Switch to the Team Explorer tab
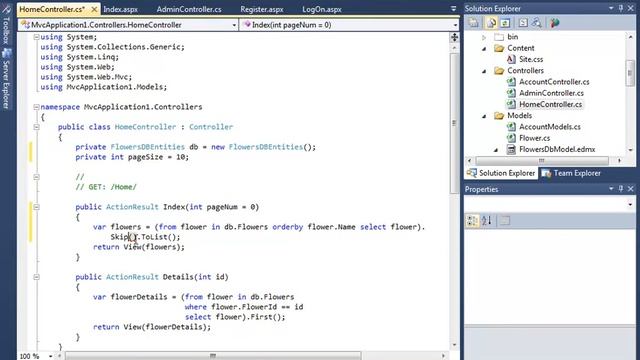 click(571, 173)
